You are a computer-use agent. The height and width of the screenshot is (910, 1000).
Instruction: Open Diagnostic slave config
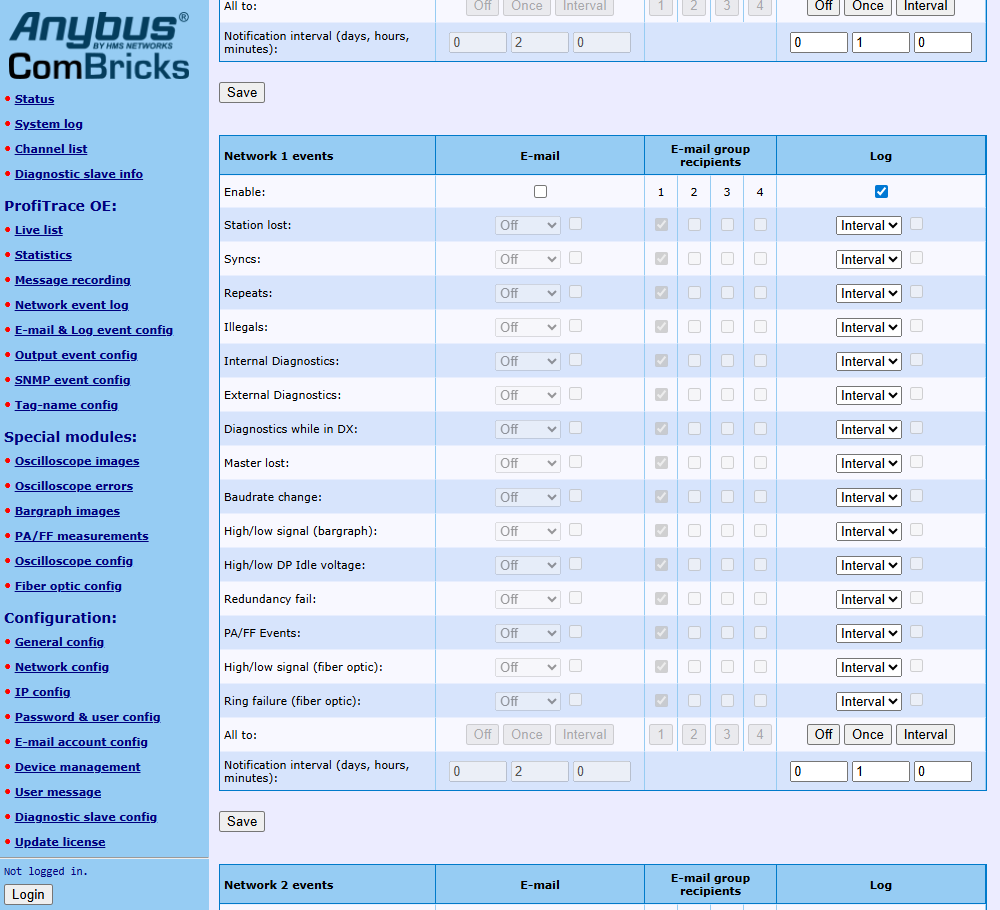pos(85,816)
